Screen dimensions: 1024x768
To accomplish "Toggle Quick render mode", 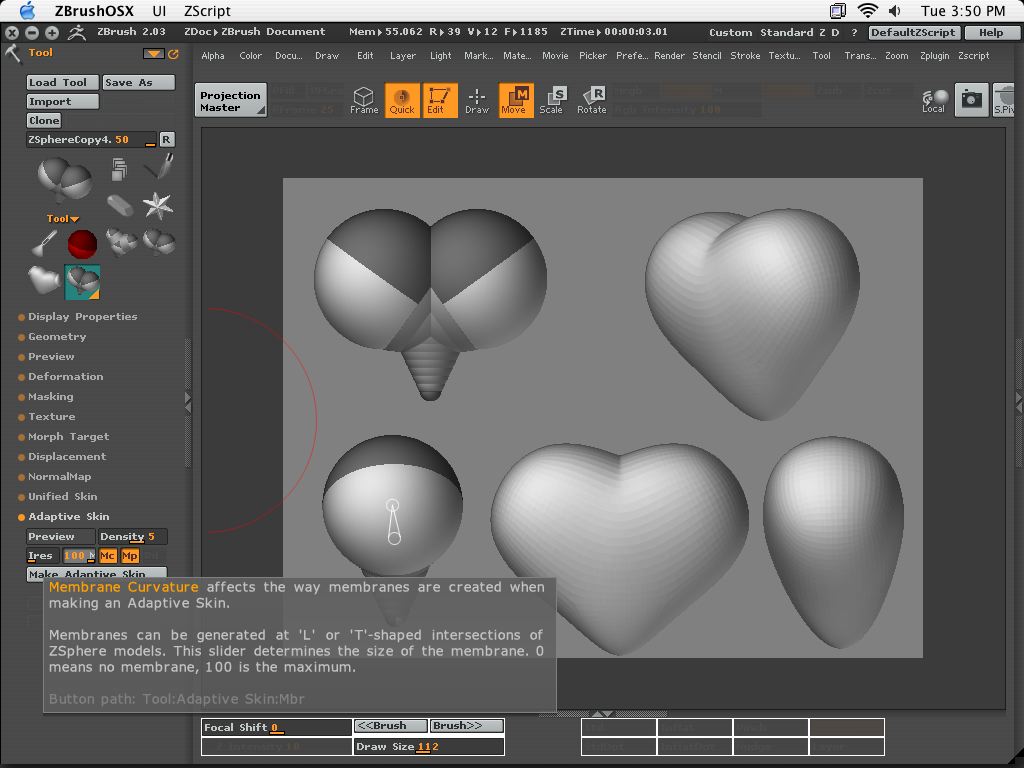I will [x=402, y=100].
